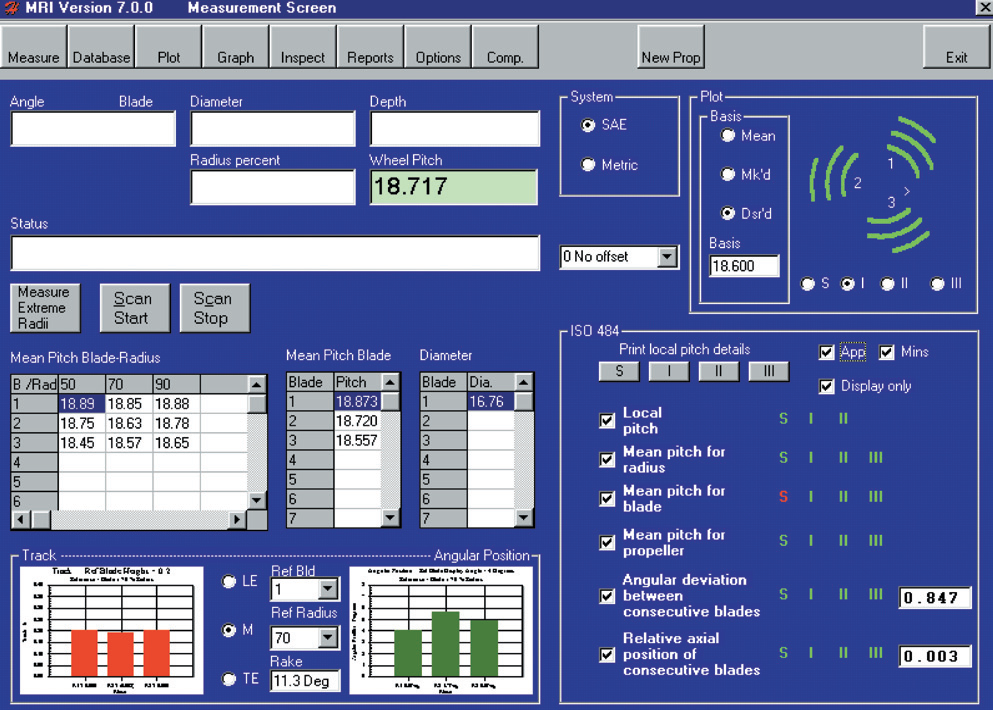Viewport: 993px width, 710px height.
Task: Click left scroll arrow under Blade-Radius table
Action: click(20, 519)
